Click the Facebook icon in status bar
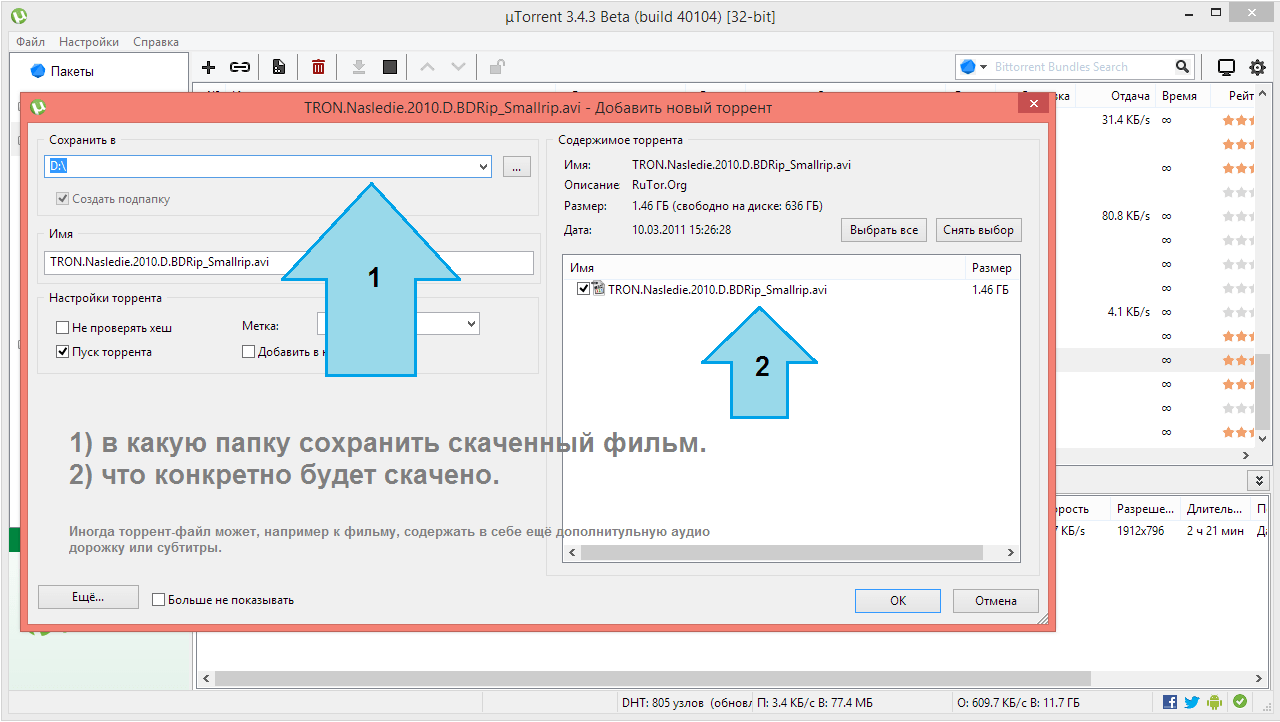Screen dimensions: 1280x722 (1170, 702)
